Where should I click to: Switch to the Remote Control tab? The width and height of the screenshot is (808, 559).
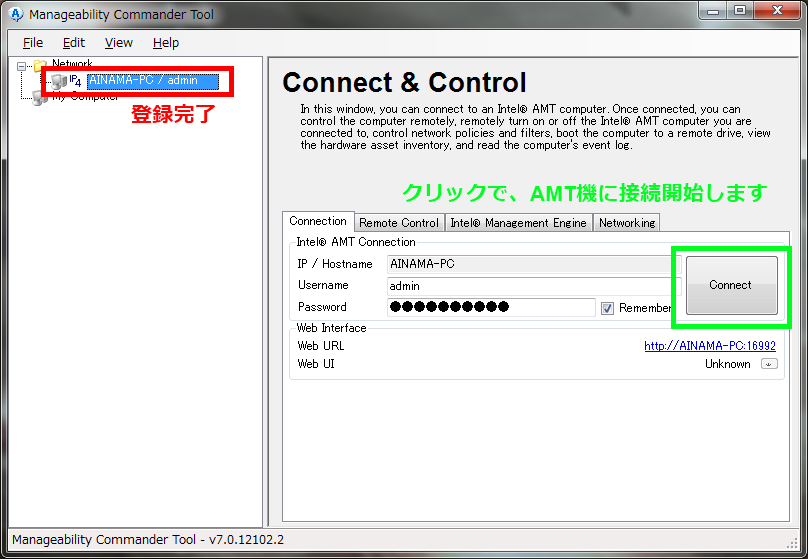coord(399,223)
